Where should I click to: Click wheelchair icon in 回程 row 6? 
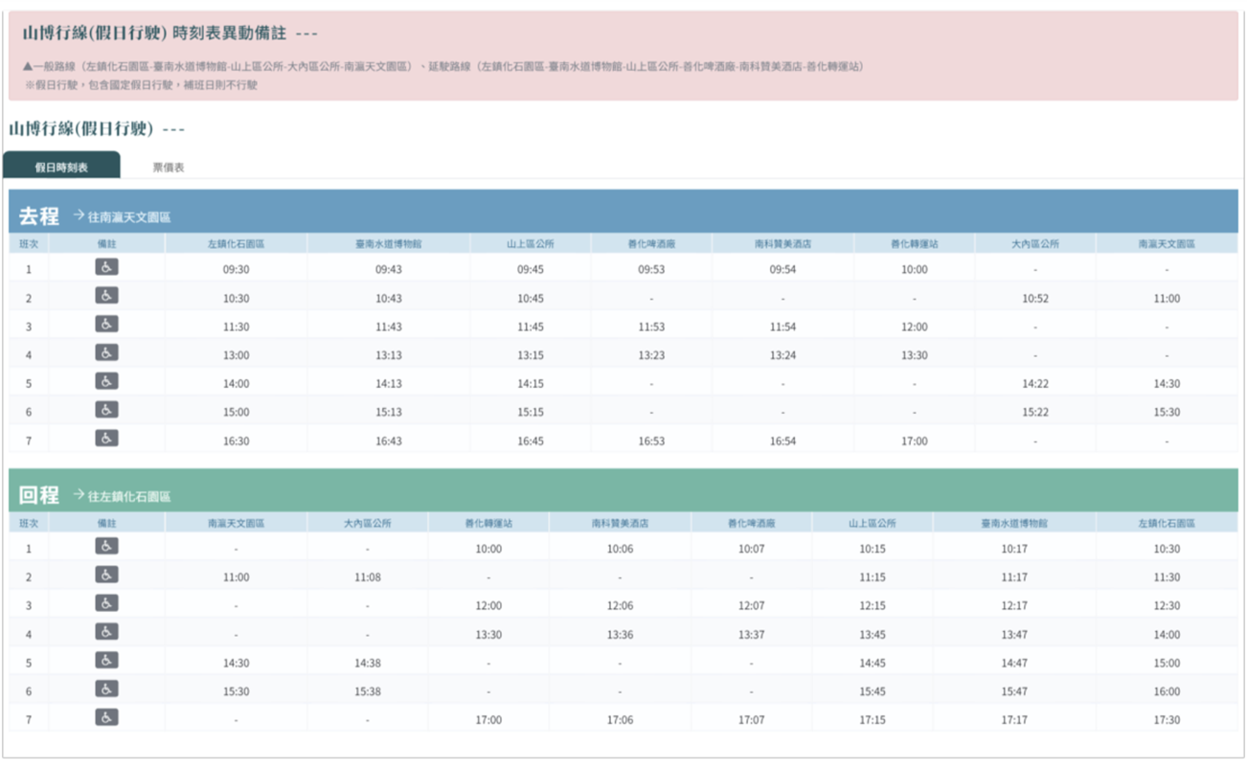107,689
